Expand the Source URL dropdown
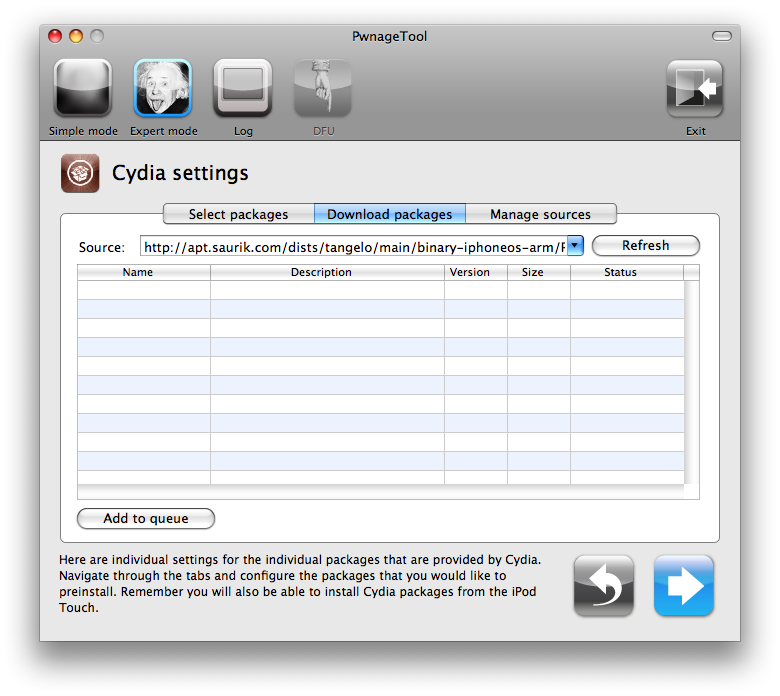The image size is (780, 696). tap(575, 246)
